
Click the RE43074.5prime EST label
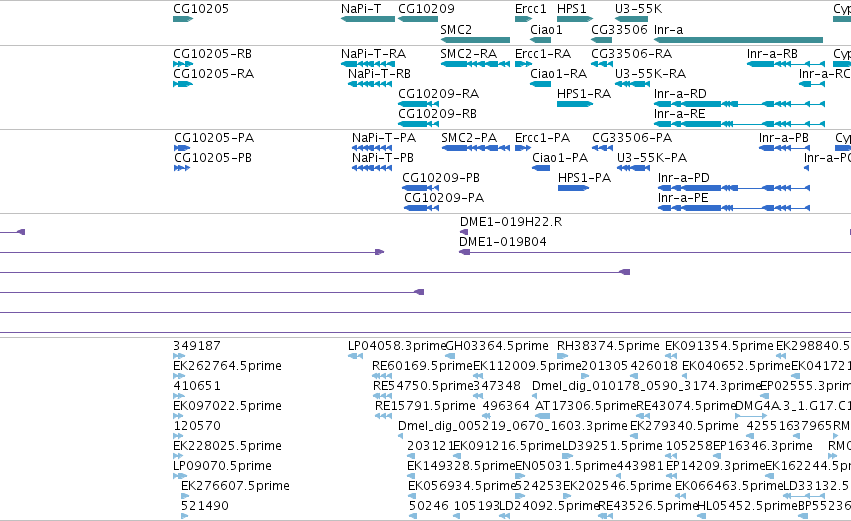pos(686,406)
